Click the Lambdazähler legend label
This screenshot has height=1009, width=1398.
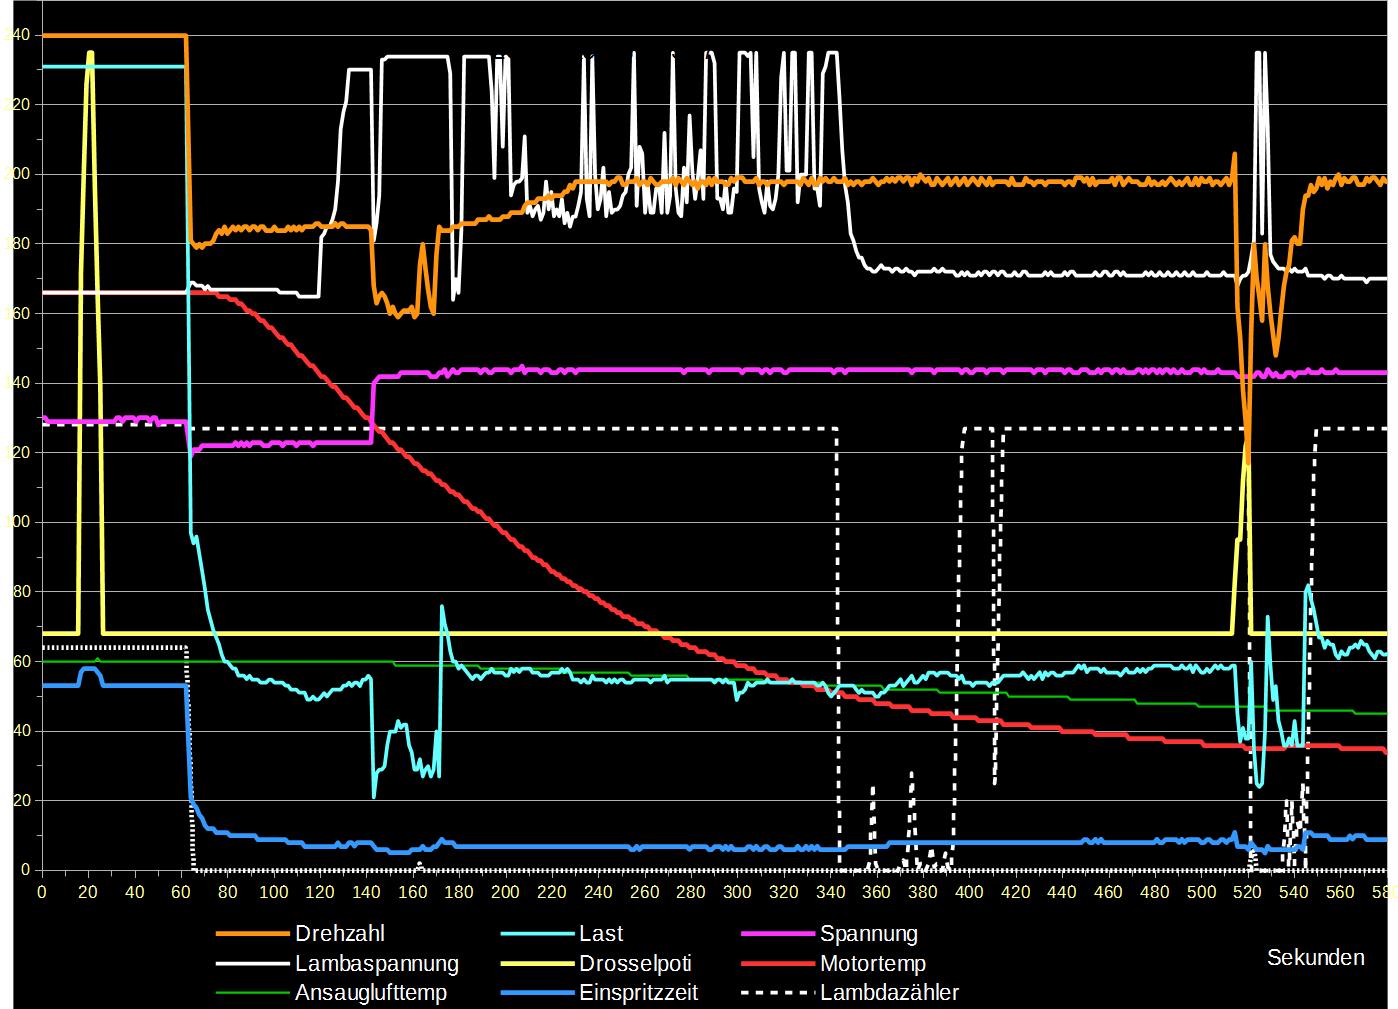coord(889,993)
